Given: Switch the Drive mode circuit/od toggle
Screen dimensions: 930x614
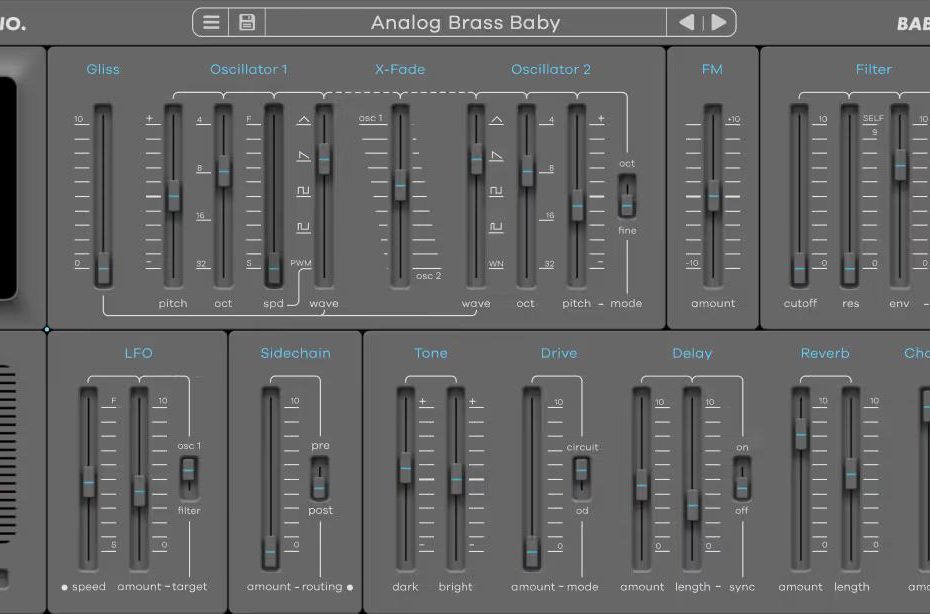Looking at the screenshot, I should 581,477.
